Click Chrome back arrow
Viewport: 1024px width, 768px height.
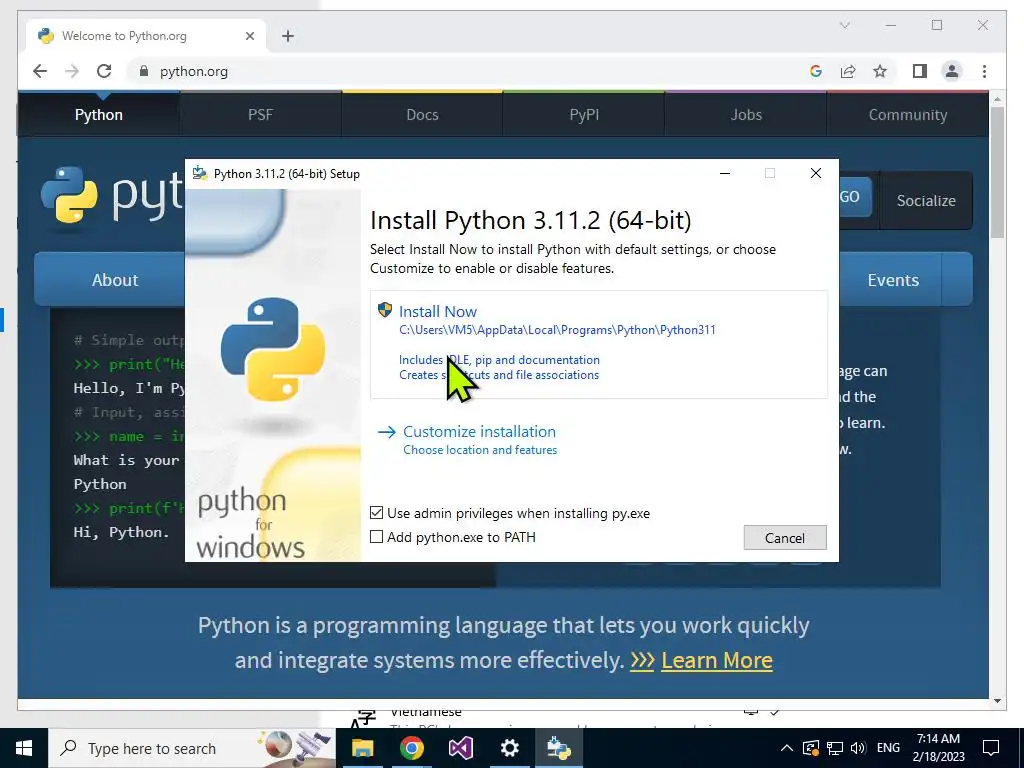point(40,71)
